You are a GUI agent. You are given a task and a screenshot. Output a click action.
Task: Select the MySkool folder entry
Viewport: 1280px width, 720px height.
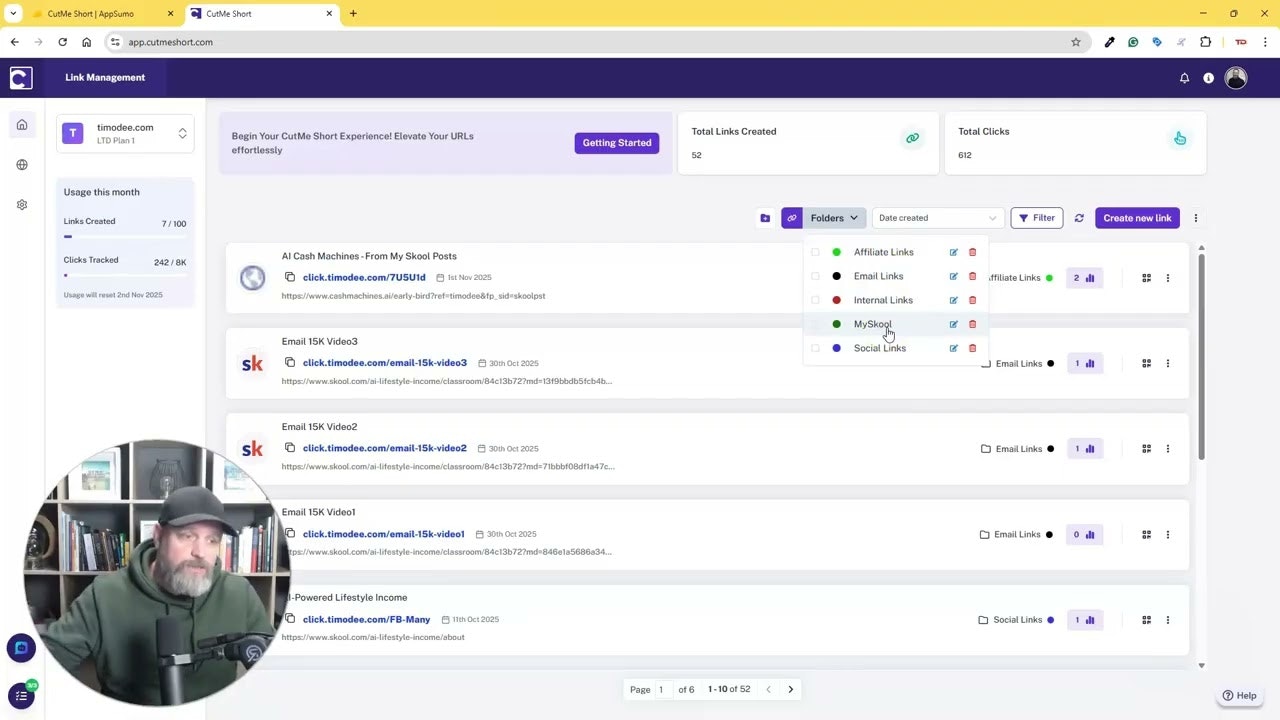click(x=872, y=324)
